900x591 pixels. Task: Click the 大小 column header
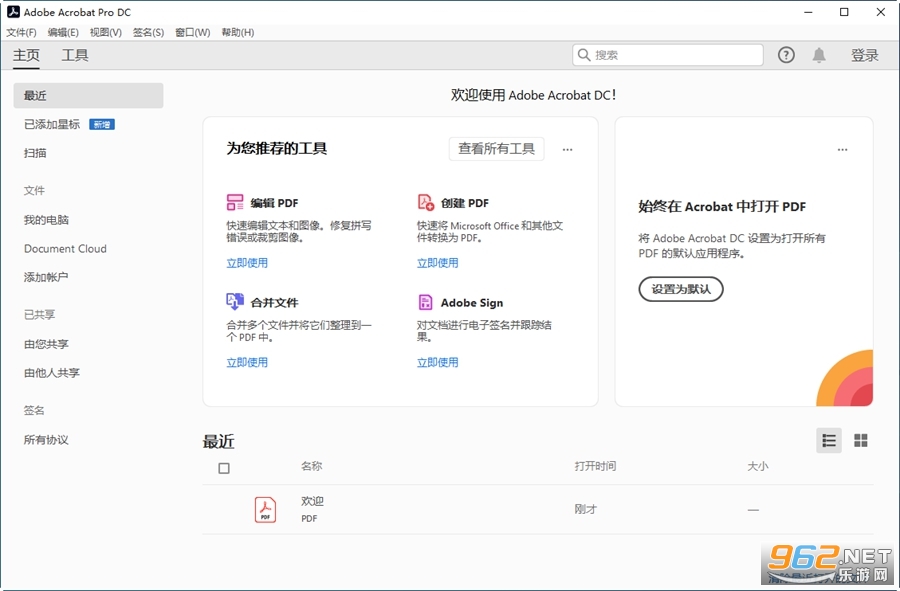(758, 466)
